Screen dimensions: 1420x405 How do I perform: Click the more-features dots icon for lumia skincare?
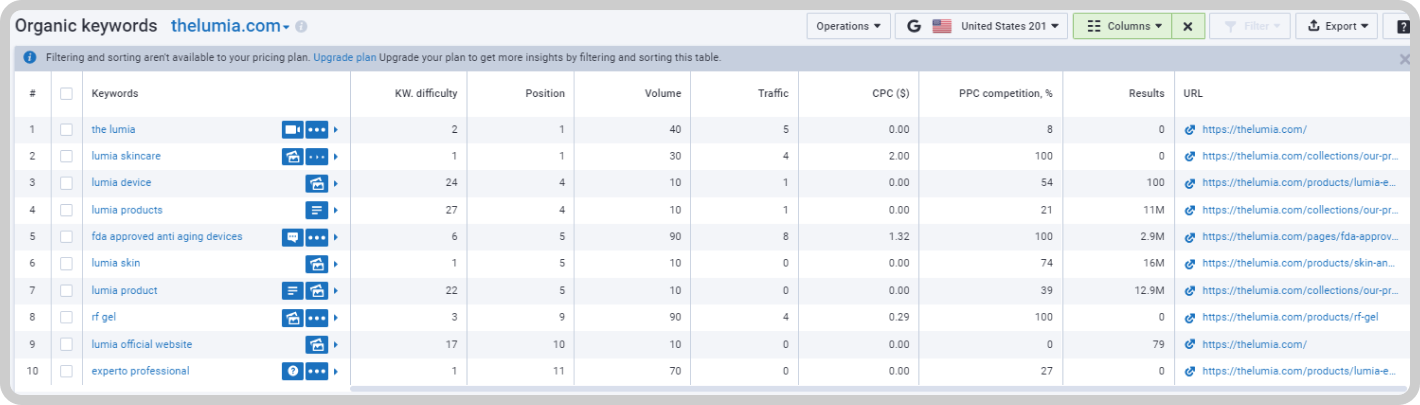[317, 157]
